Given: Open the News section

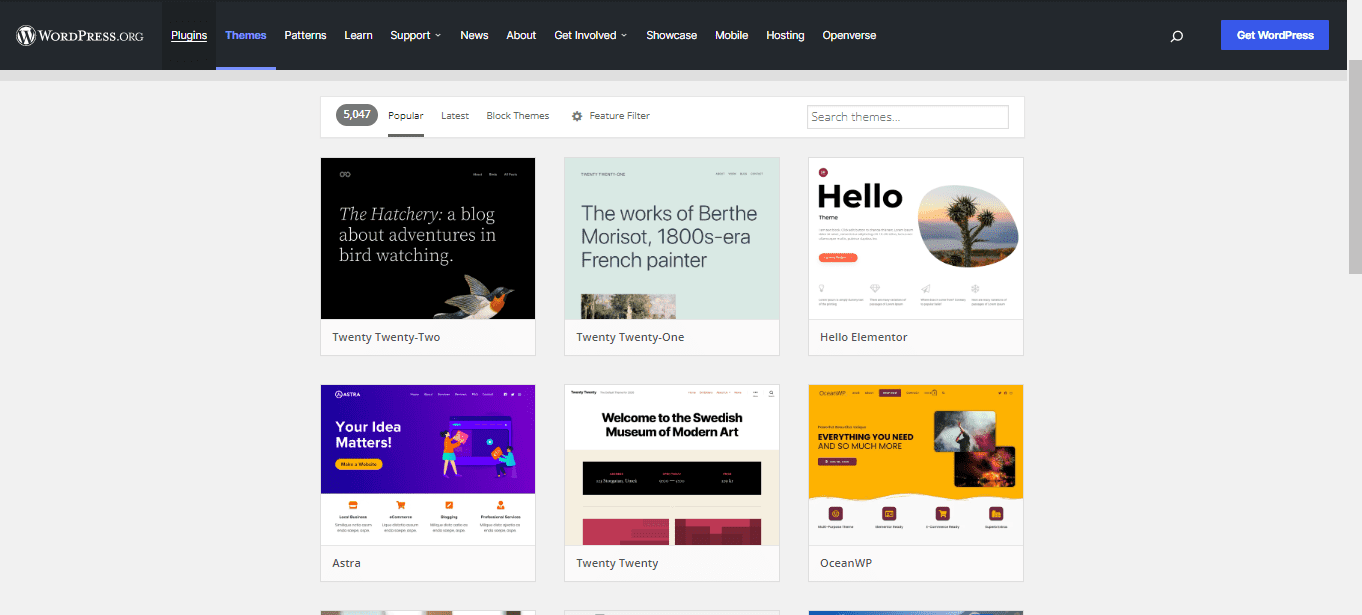Looking at the screenshot, I should pos(474,35).
